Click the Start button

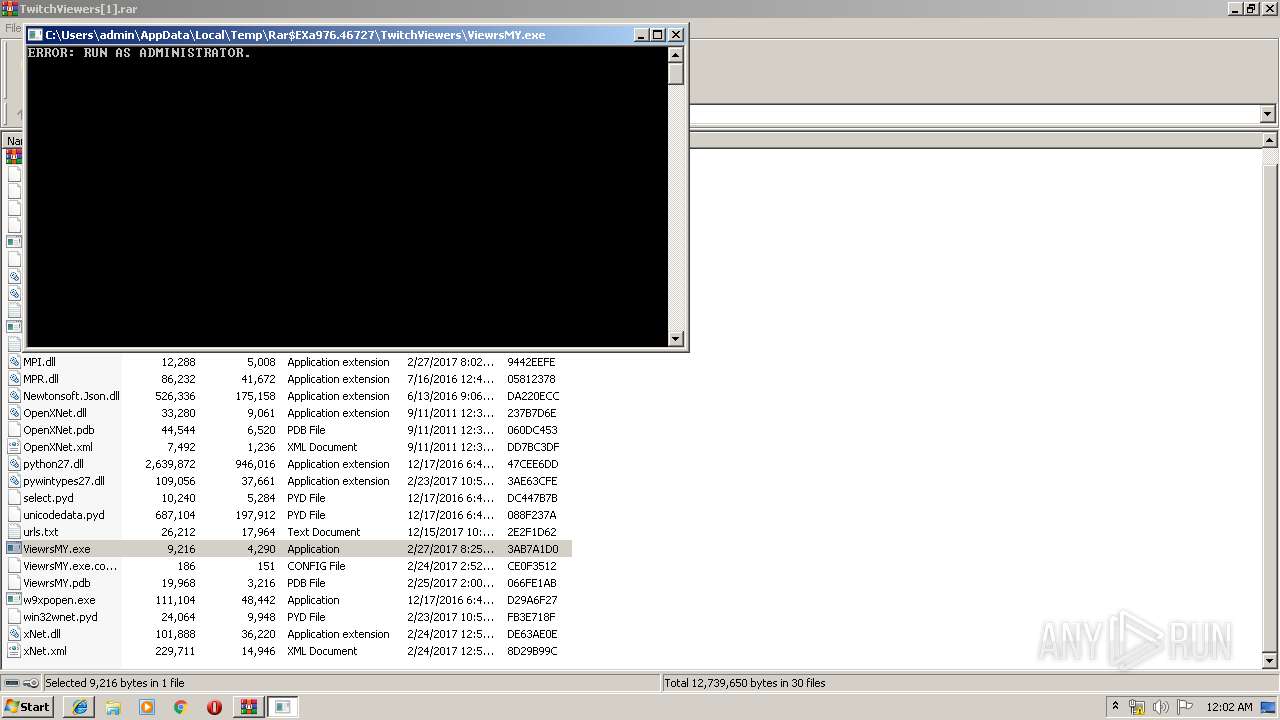pos(27,707)
